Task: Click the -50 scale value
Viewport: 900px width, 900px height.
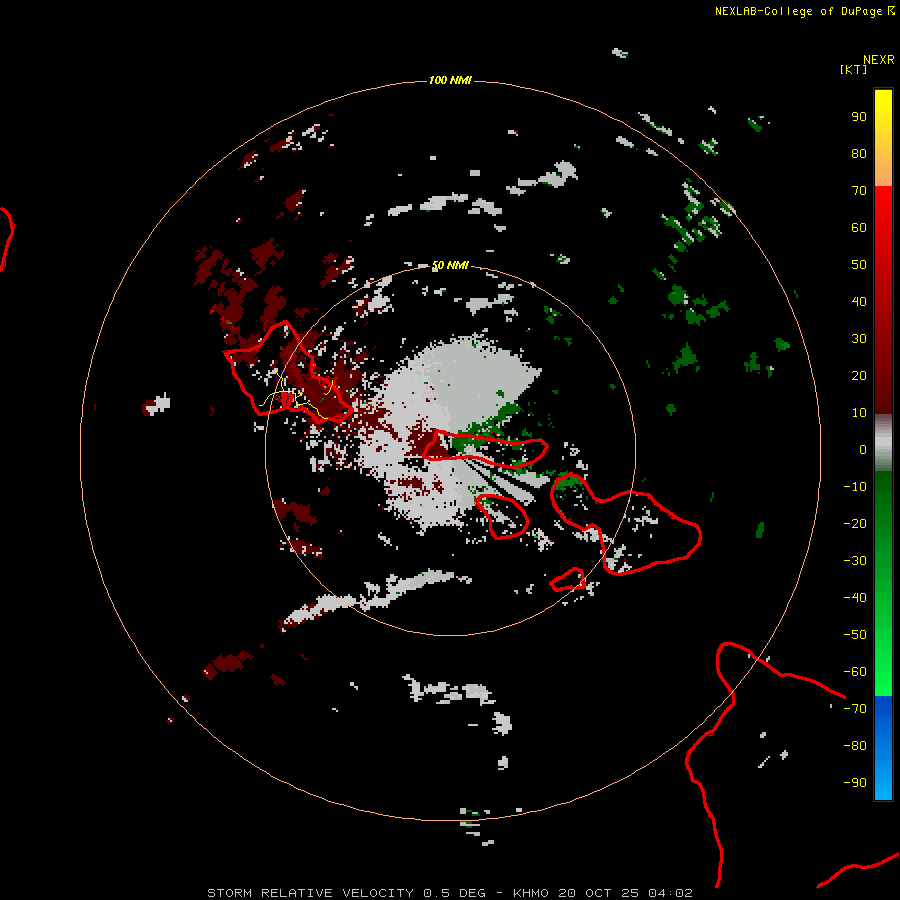Action: (x=855, y=635)
